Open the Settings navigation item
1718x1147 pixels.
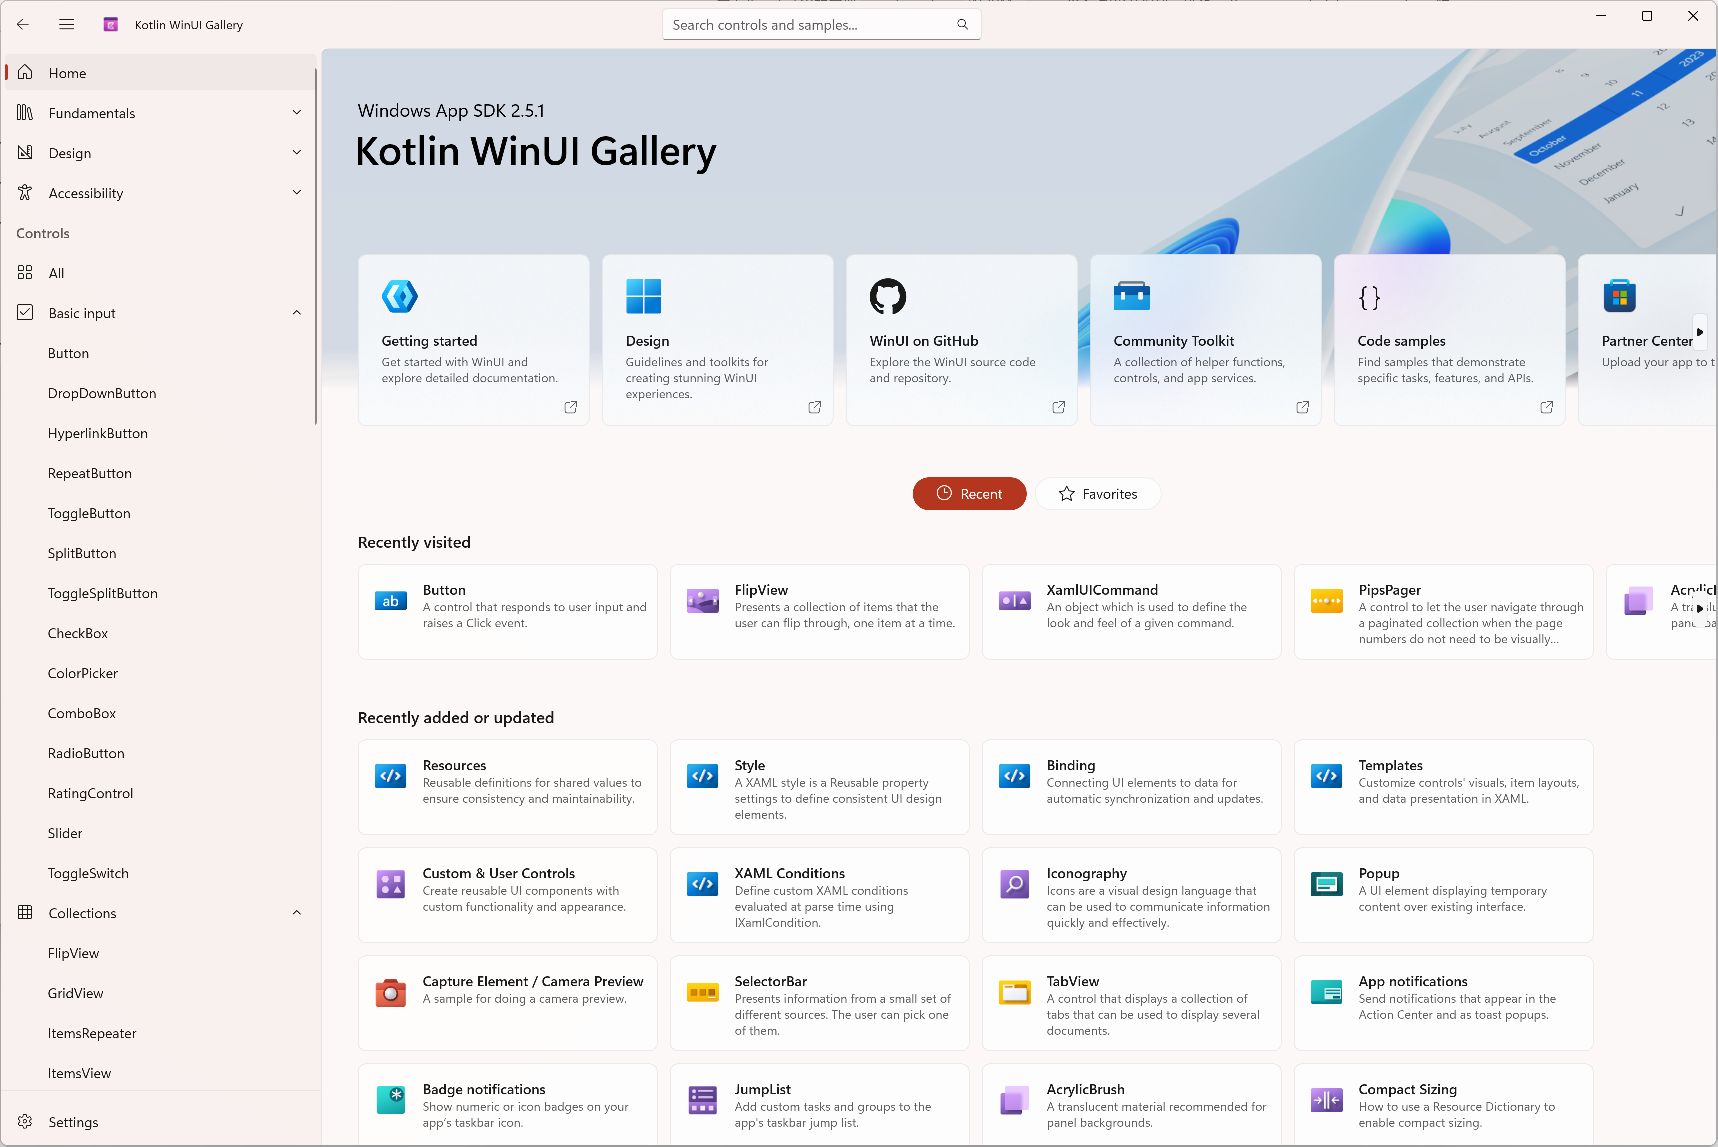coord(160,1122)
